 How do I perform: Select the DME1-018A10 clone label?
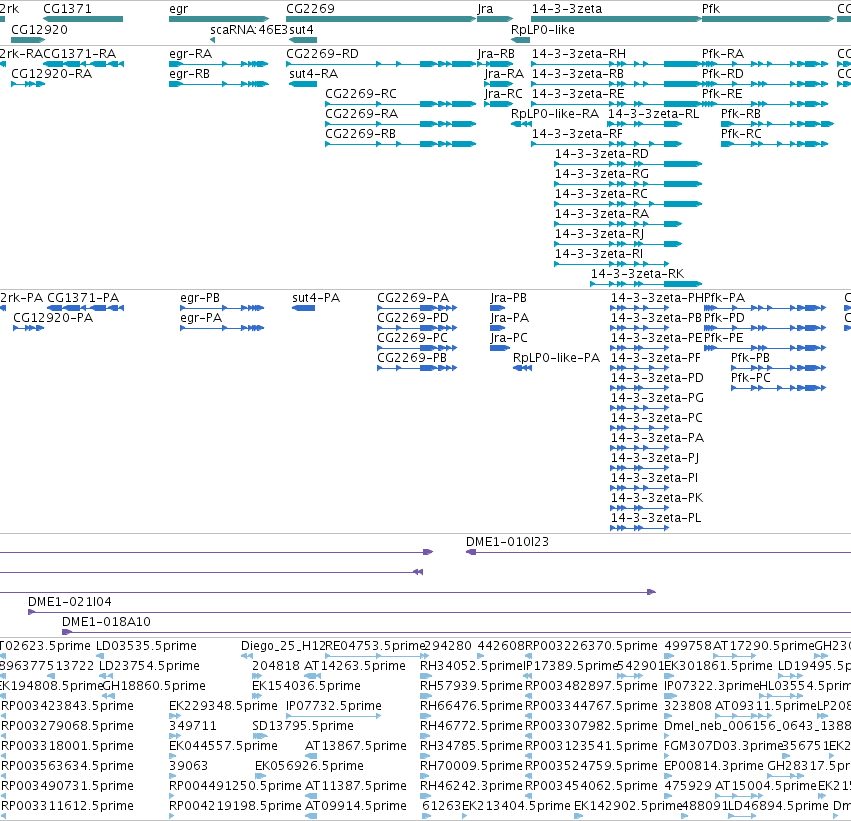[x=106, y=621]
